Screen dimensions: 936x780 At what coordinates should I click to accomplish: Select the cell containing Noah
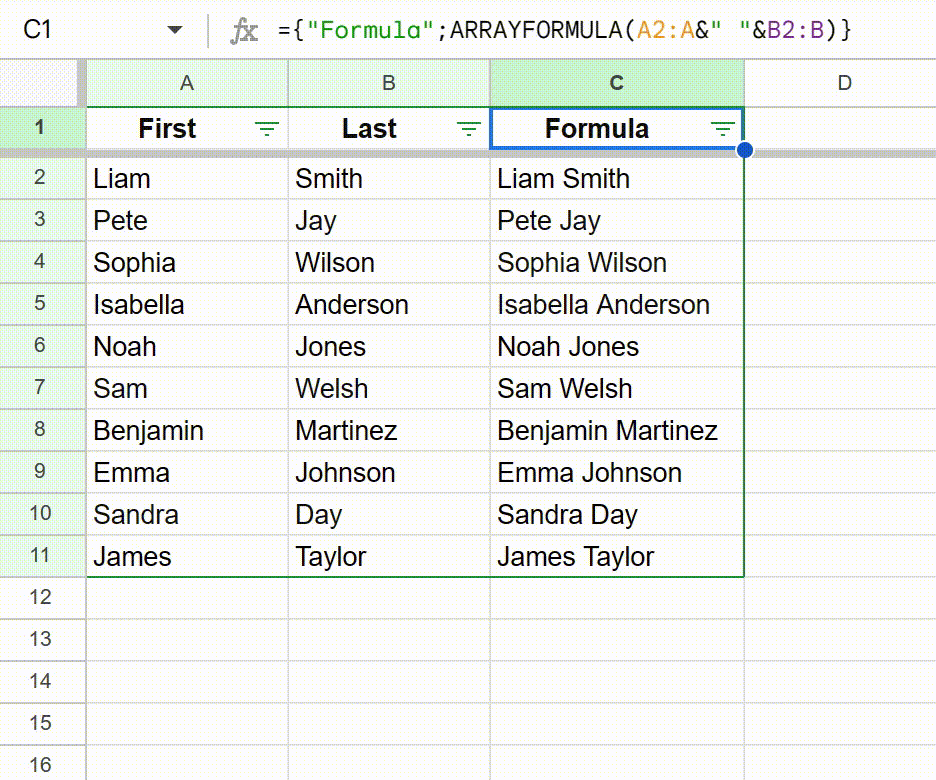(x=187, y=346)
